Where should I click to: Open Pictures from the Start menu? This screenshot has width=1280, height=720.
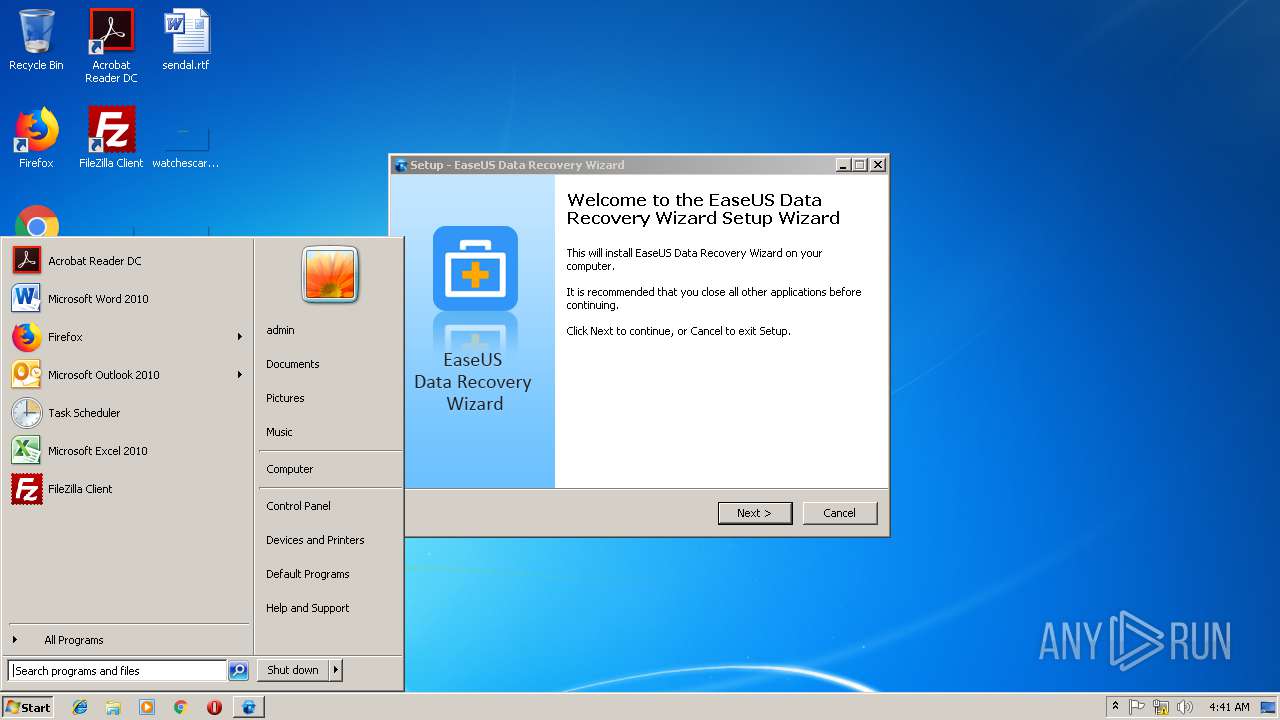pyautogui.click(x=285, y=398)
